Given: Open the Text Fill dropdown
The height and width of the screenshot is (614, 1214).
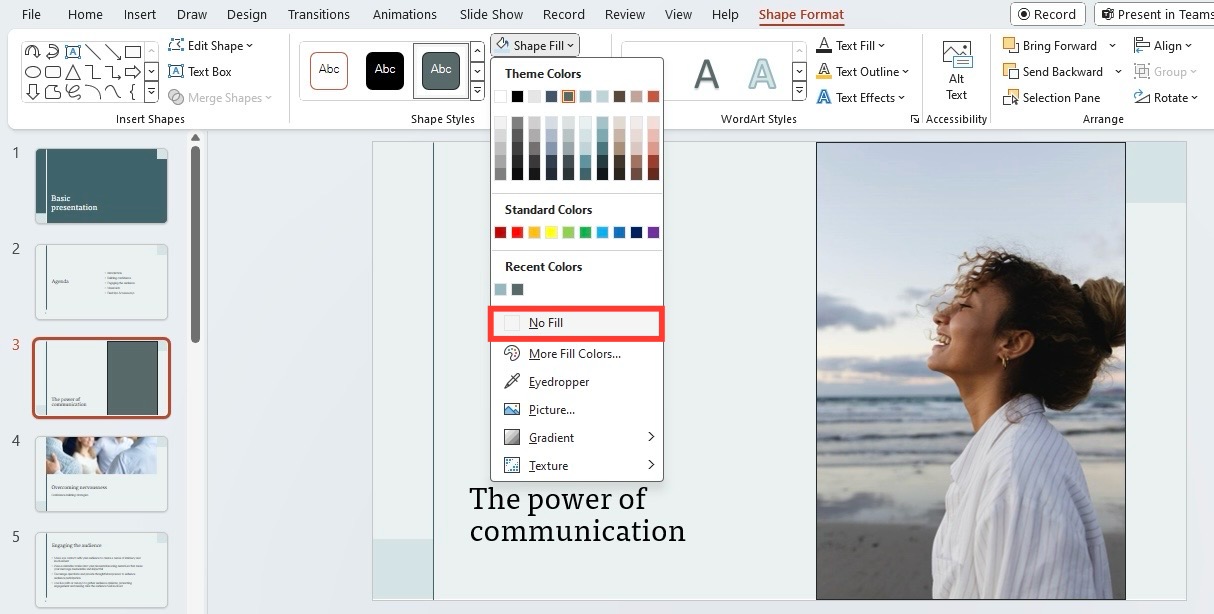Looking at the screenshot, I should [x=851, y=45].
